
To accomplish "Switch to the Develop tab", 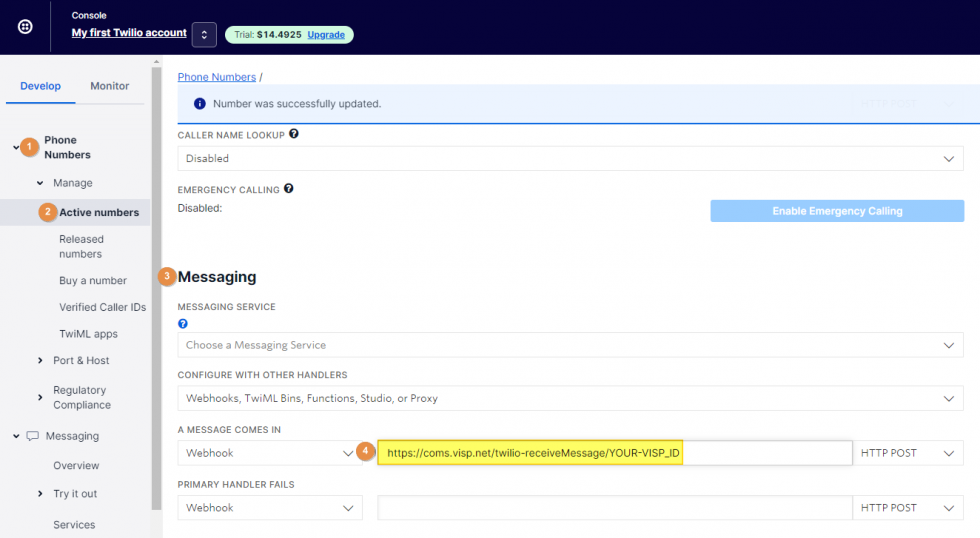I will [x=41, y=86].
